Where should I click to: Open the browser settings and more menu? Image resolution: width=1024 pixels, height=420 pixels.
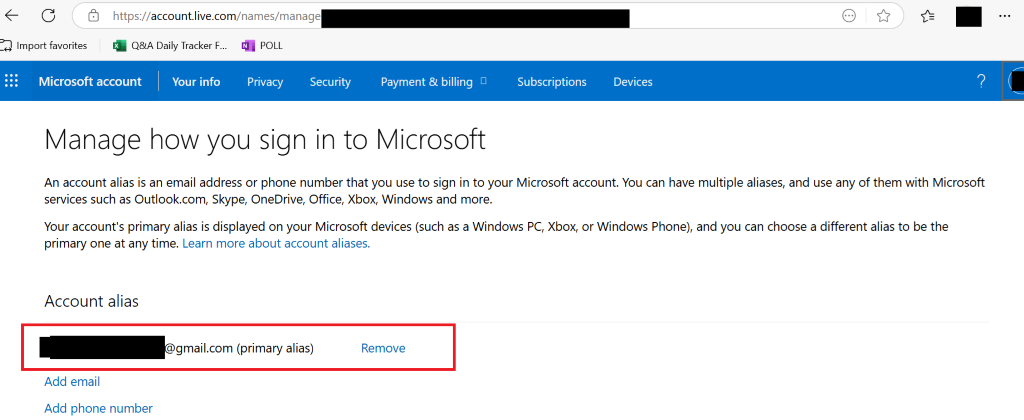[1004, 16]
